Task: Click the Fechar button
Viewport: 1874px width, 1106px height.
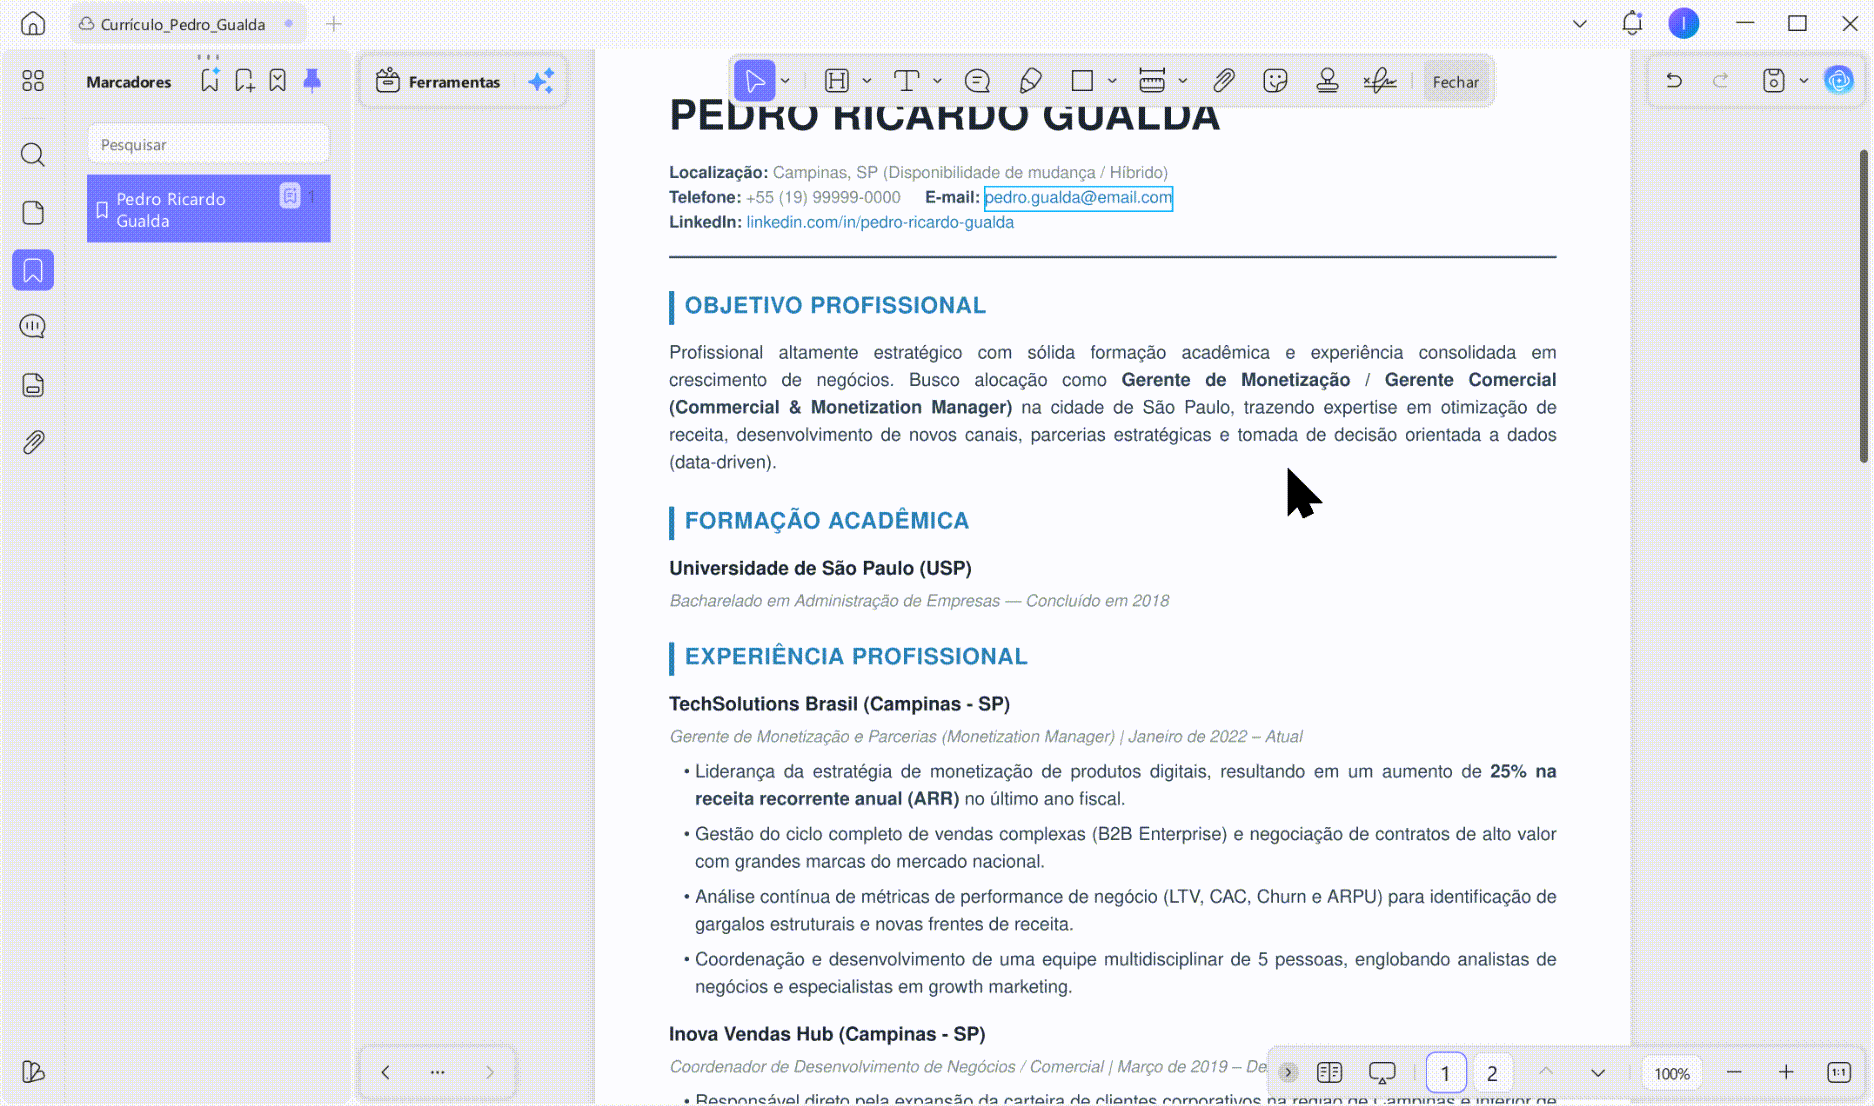Action: point(1455,82)
